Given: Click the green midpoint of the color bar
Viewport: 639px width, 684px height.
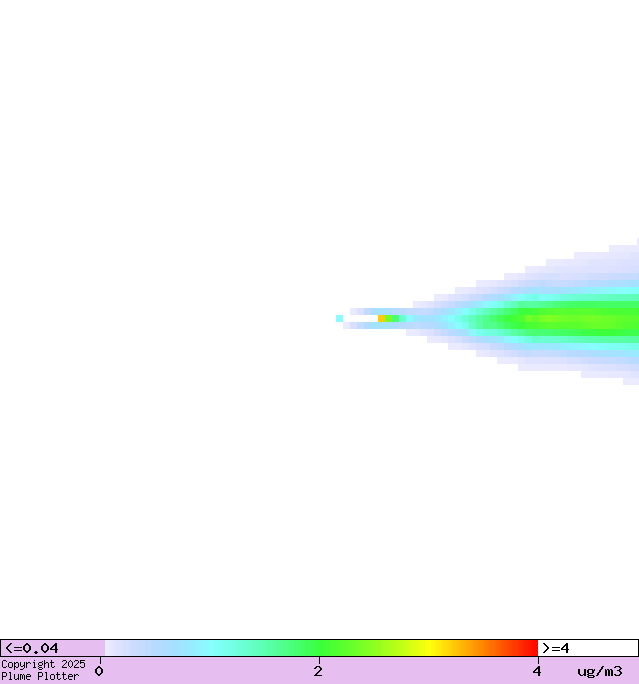Looking at the screenshot, I should (x=321, y=648).
